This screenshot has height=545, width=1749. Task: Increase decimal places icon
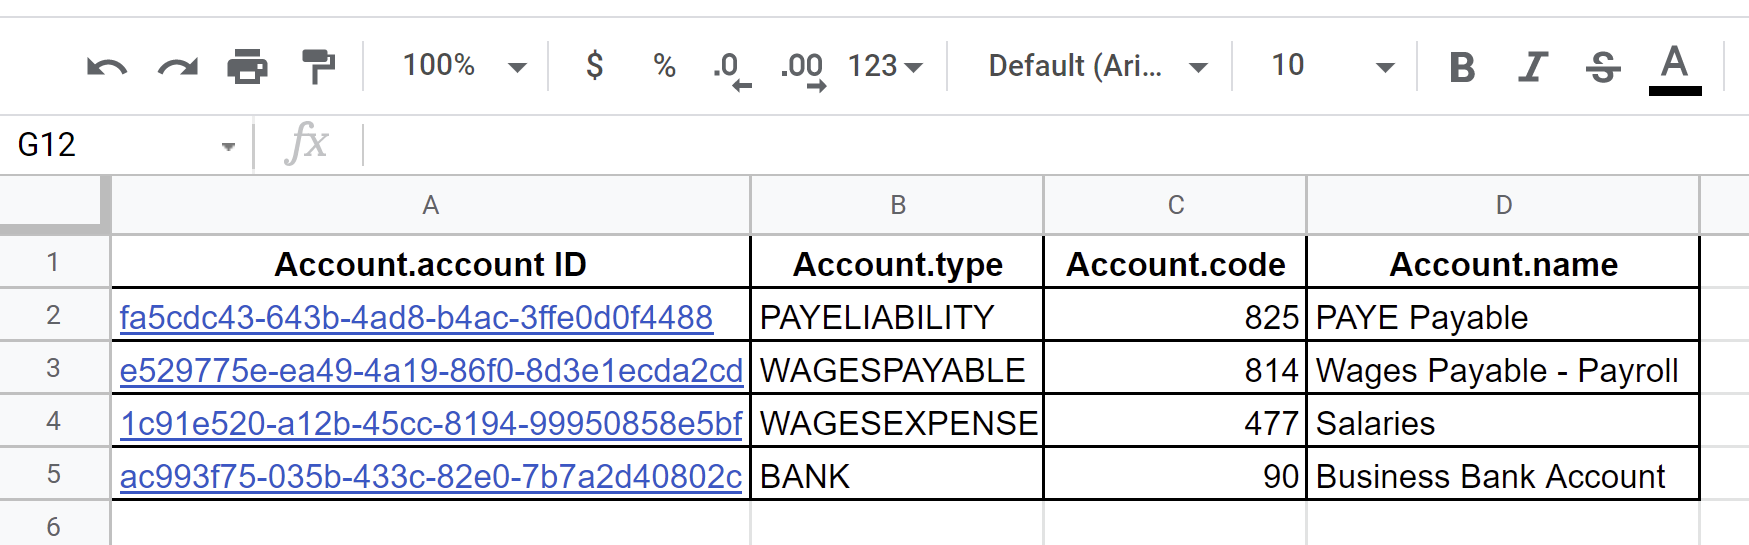[803, 69]
